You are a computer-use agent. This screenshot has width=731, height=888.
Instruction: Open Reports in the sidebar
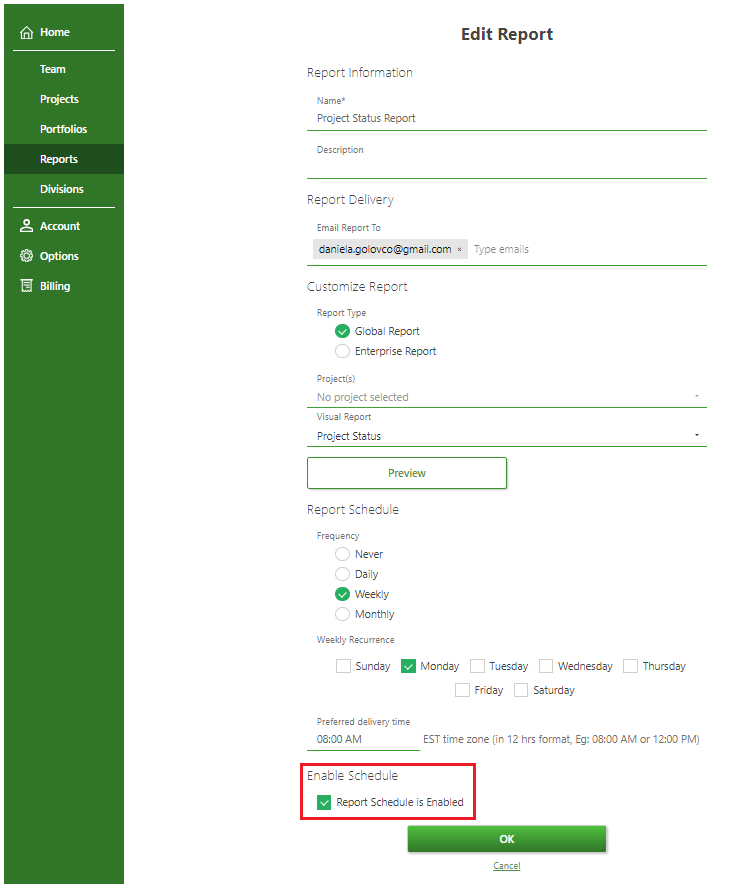(x=59, y=159)
